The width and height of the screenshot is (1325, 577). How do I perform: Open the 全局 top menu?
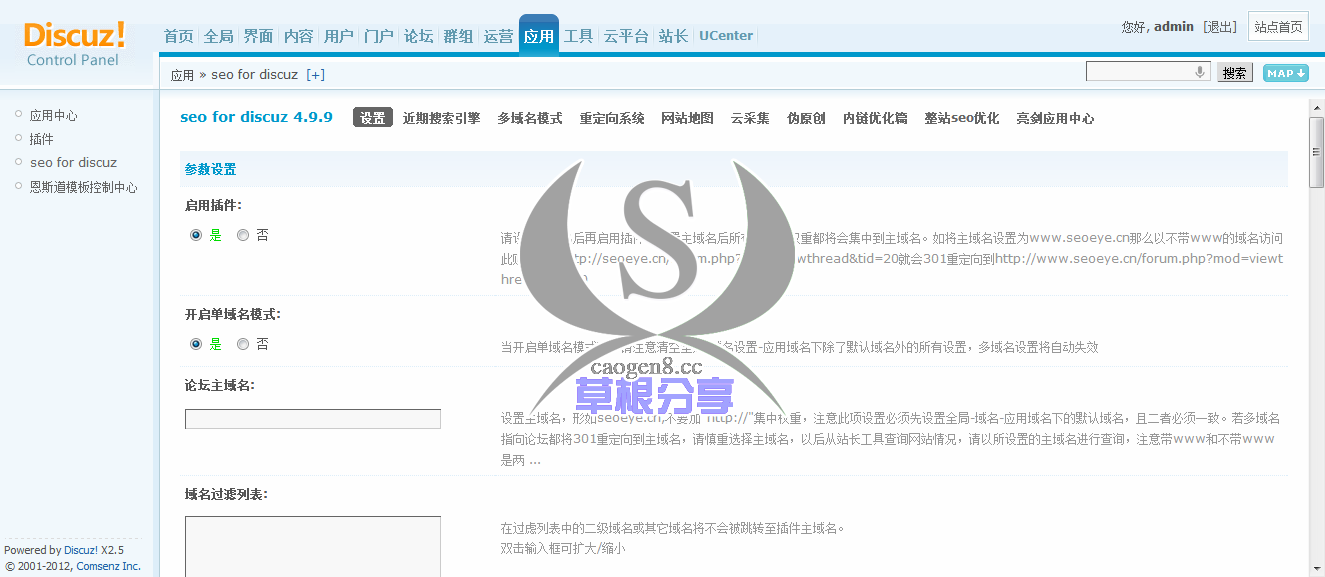(x=218, y=36)
